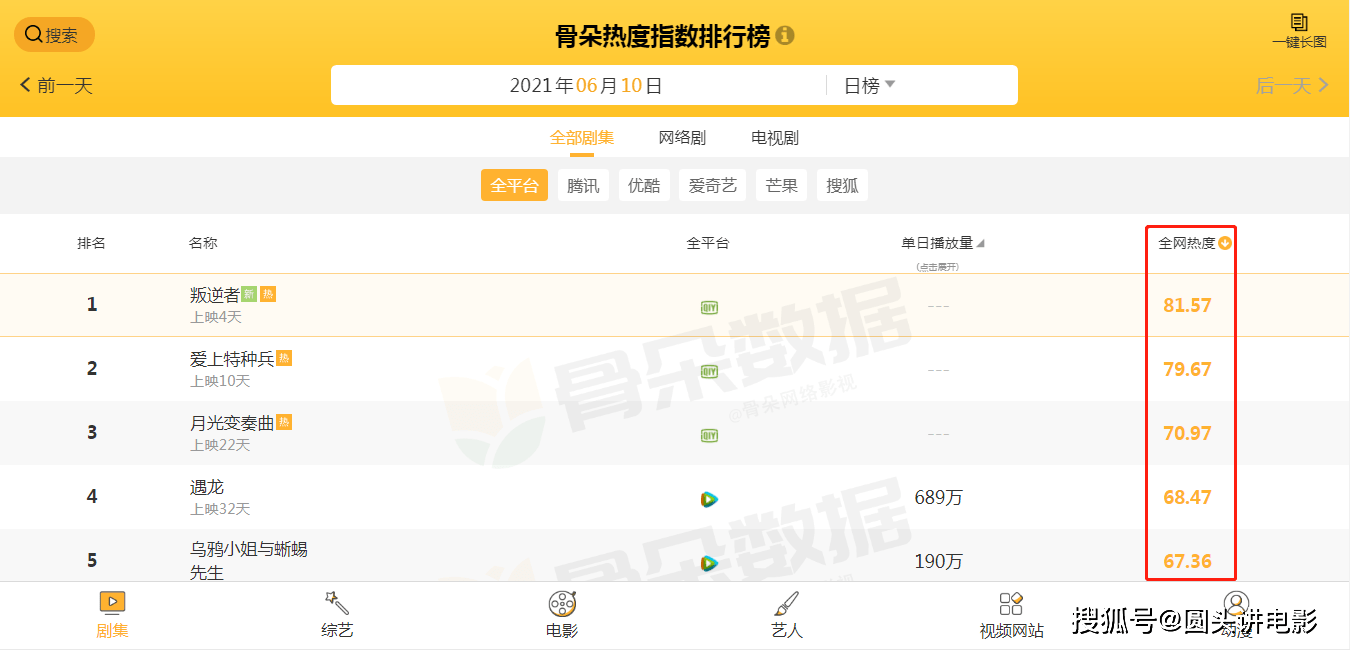Open the show 月光变奏曲
The image size is (1350, 650).
coord(232,423)
